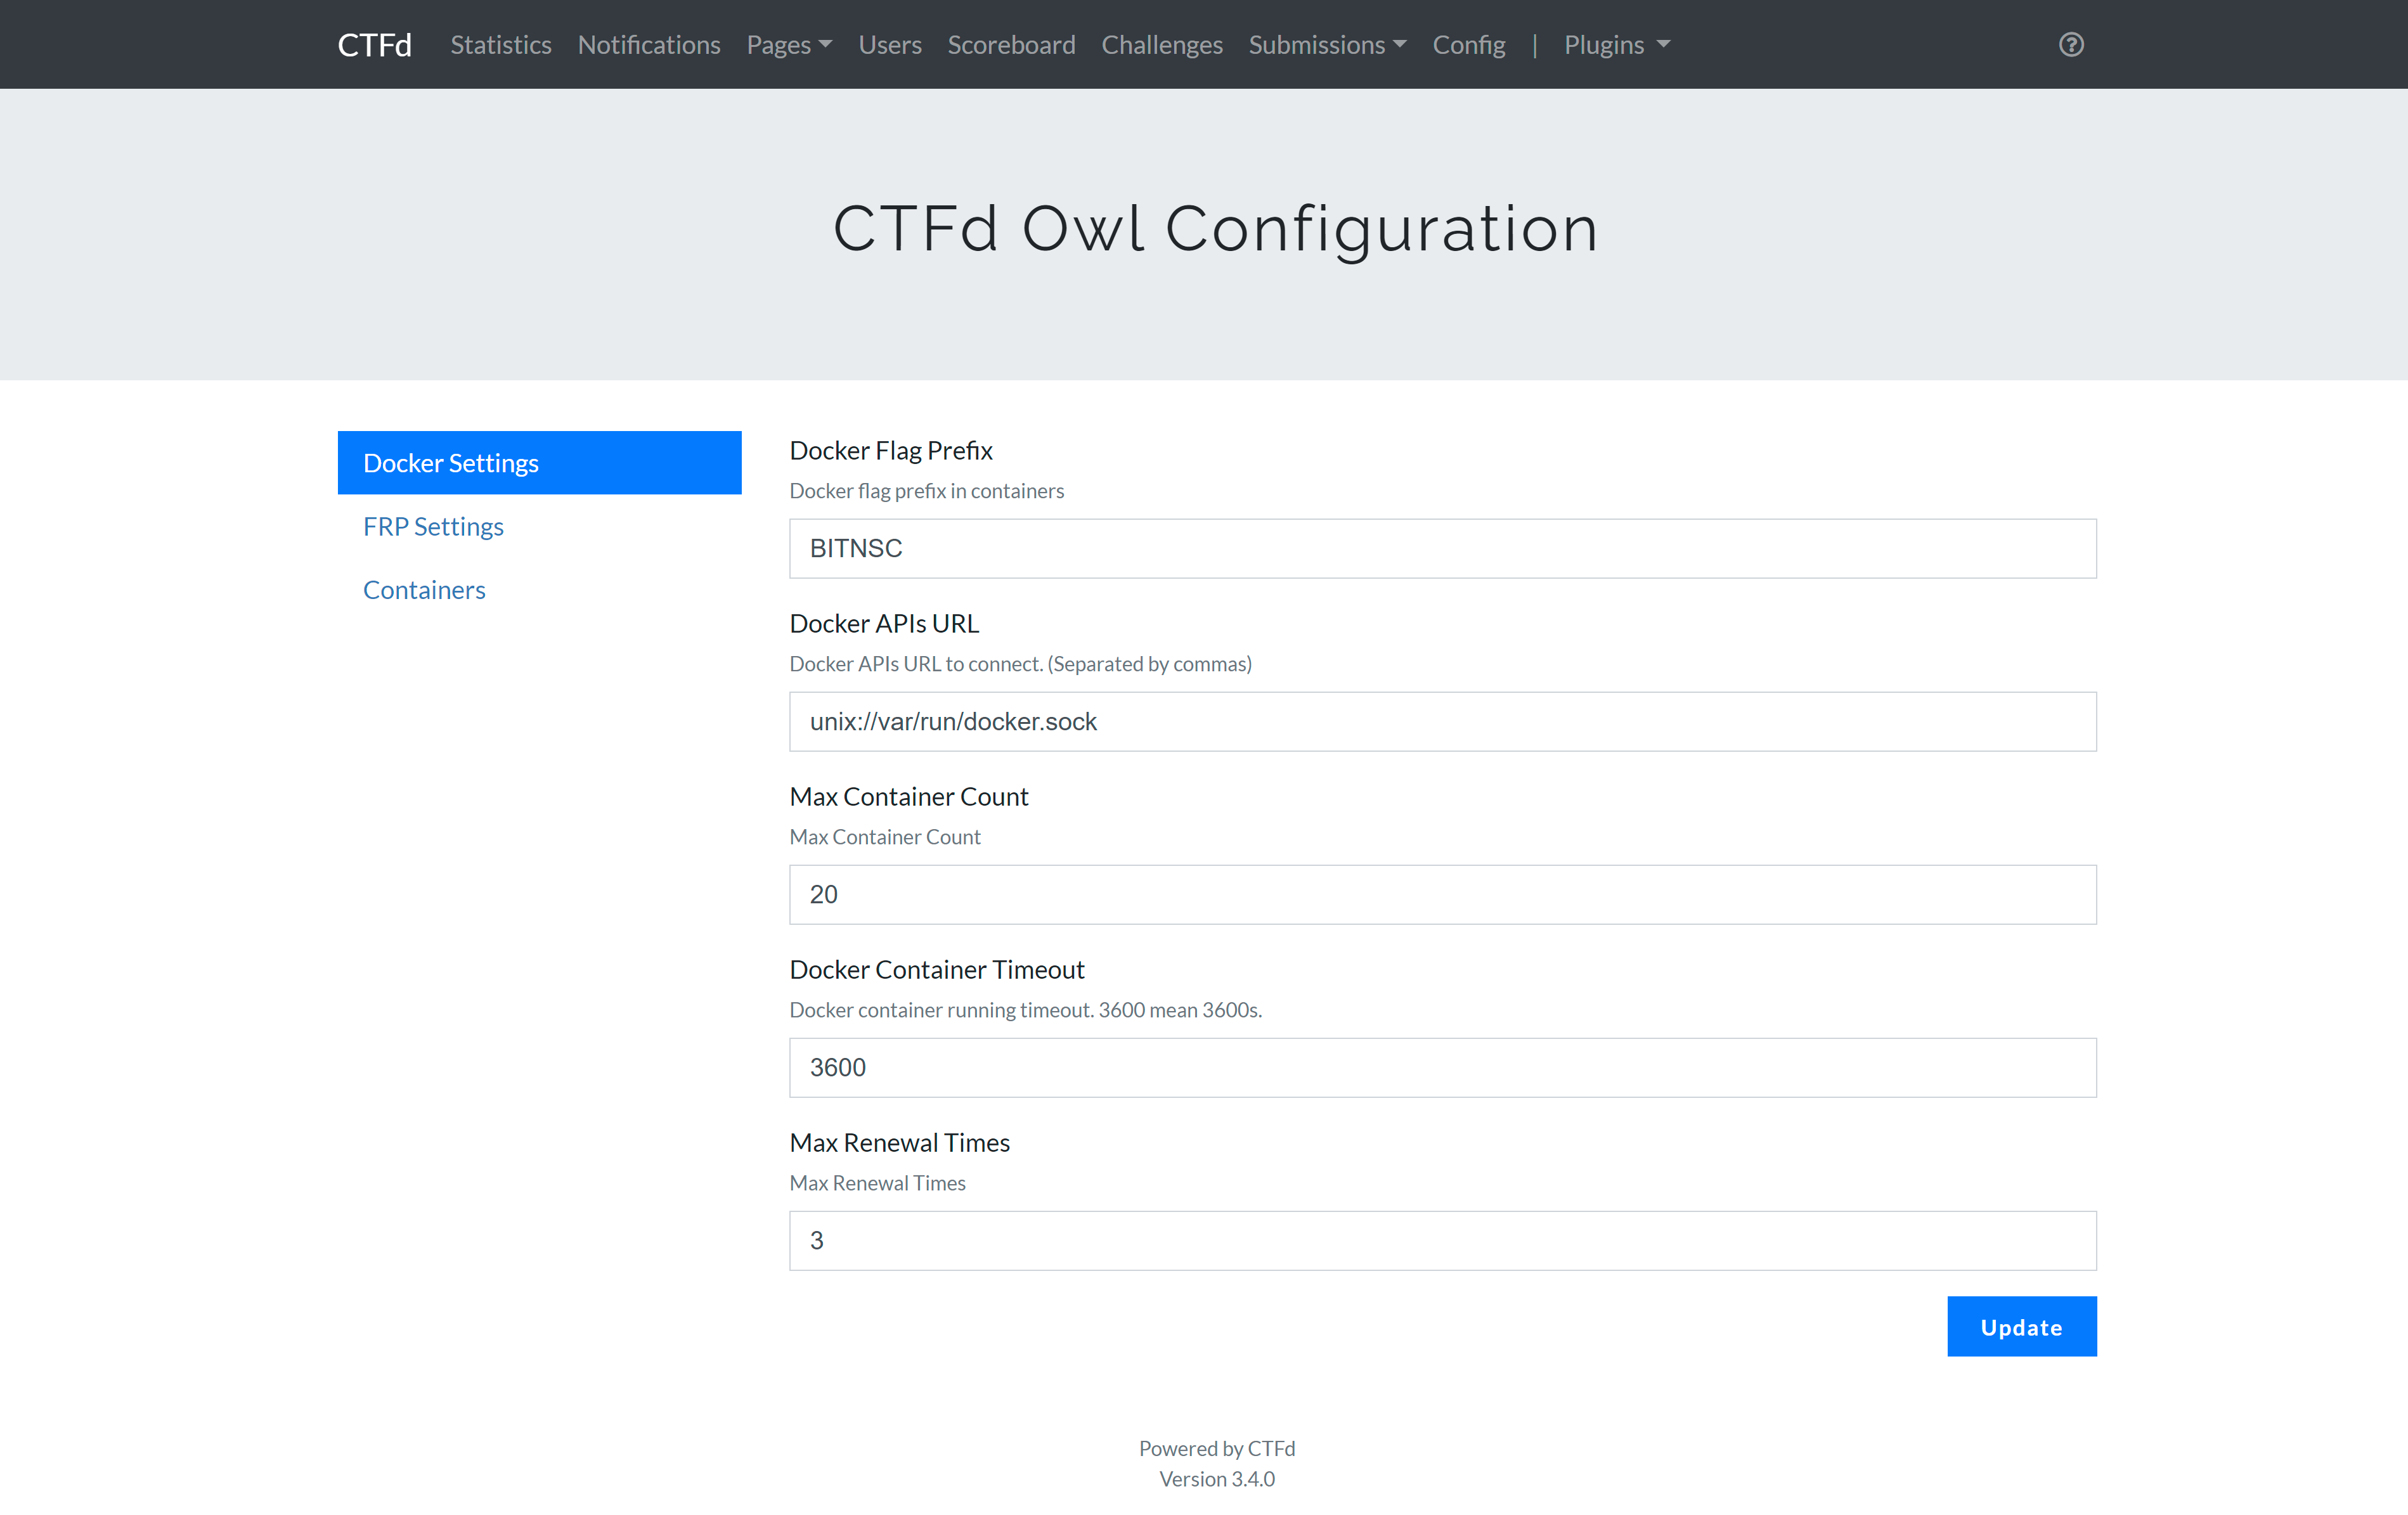Expand the Pages dropdown menu
Viewport: 2408px width, 1515px height.
(x=788, y=45)
